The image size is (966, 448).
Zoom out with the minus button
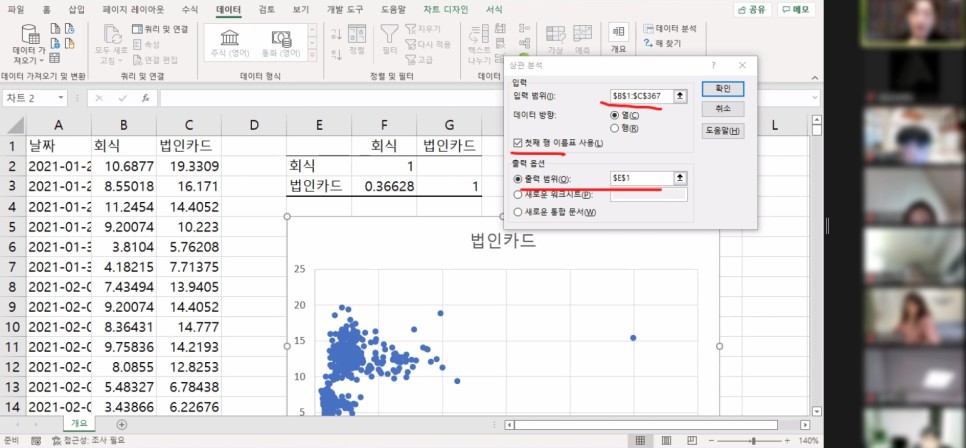[711, 441]
